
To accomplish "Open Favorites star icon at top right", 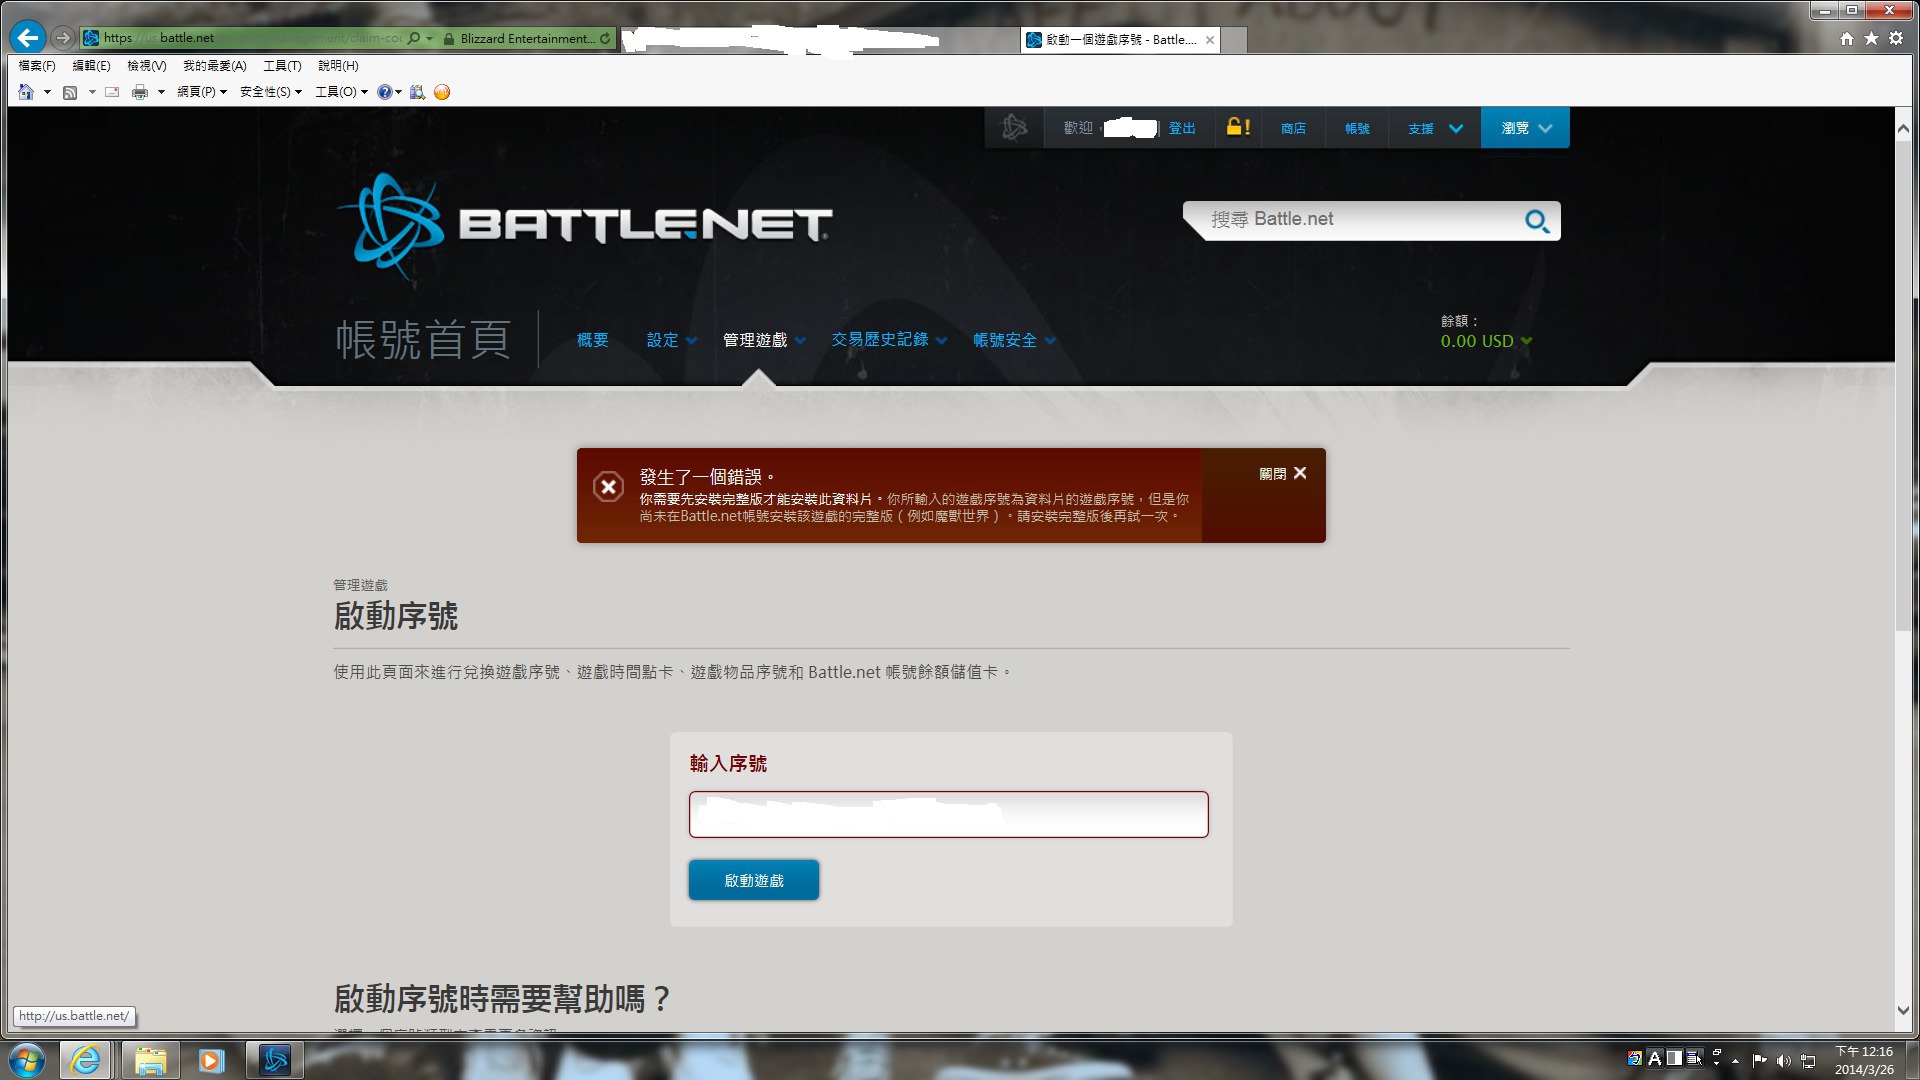I will coord(1871,38).
